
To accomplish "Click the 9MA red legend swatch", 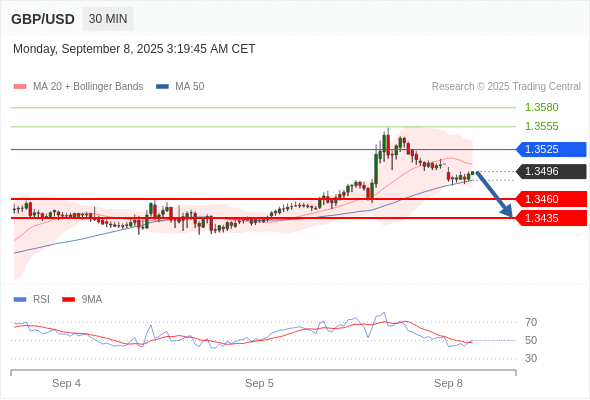I will pyautogui.click(x=68, y=300).
